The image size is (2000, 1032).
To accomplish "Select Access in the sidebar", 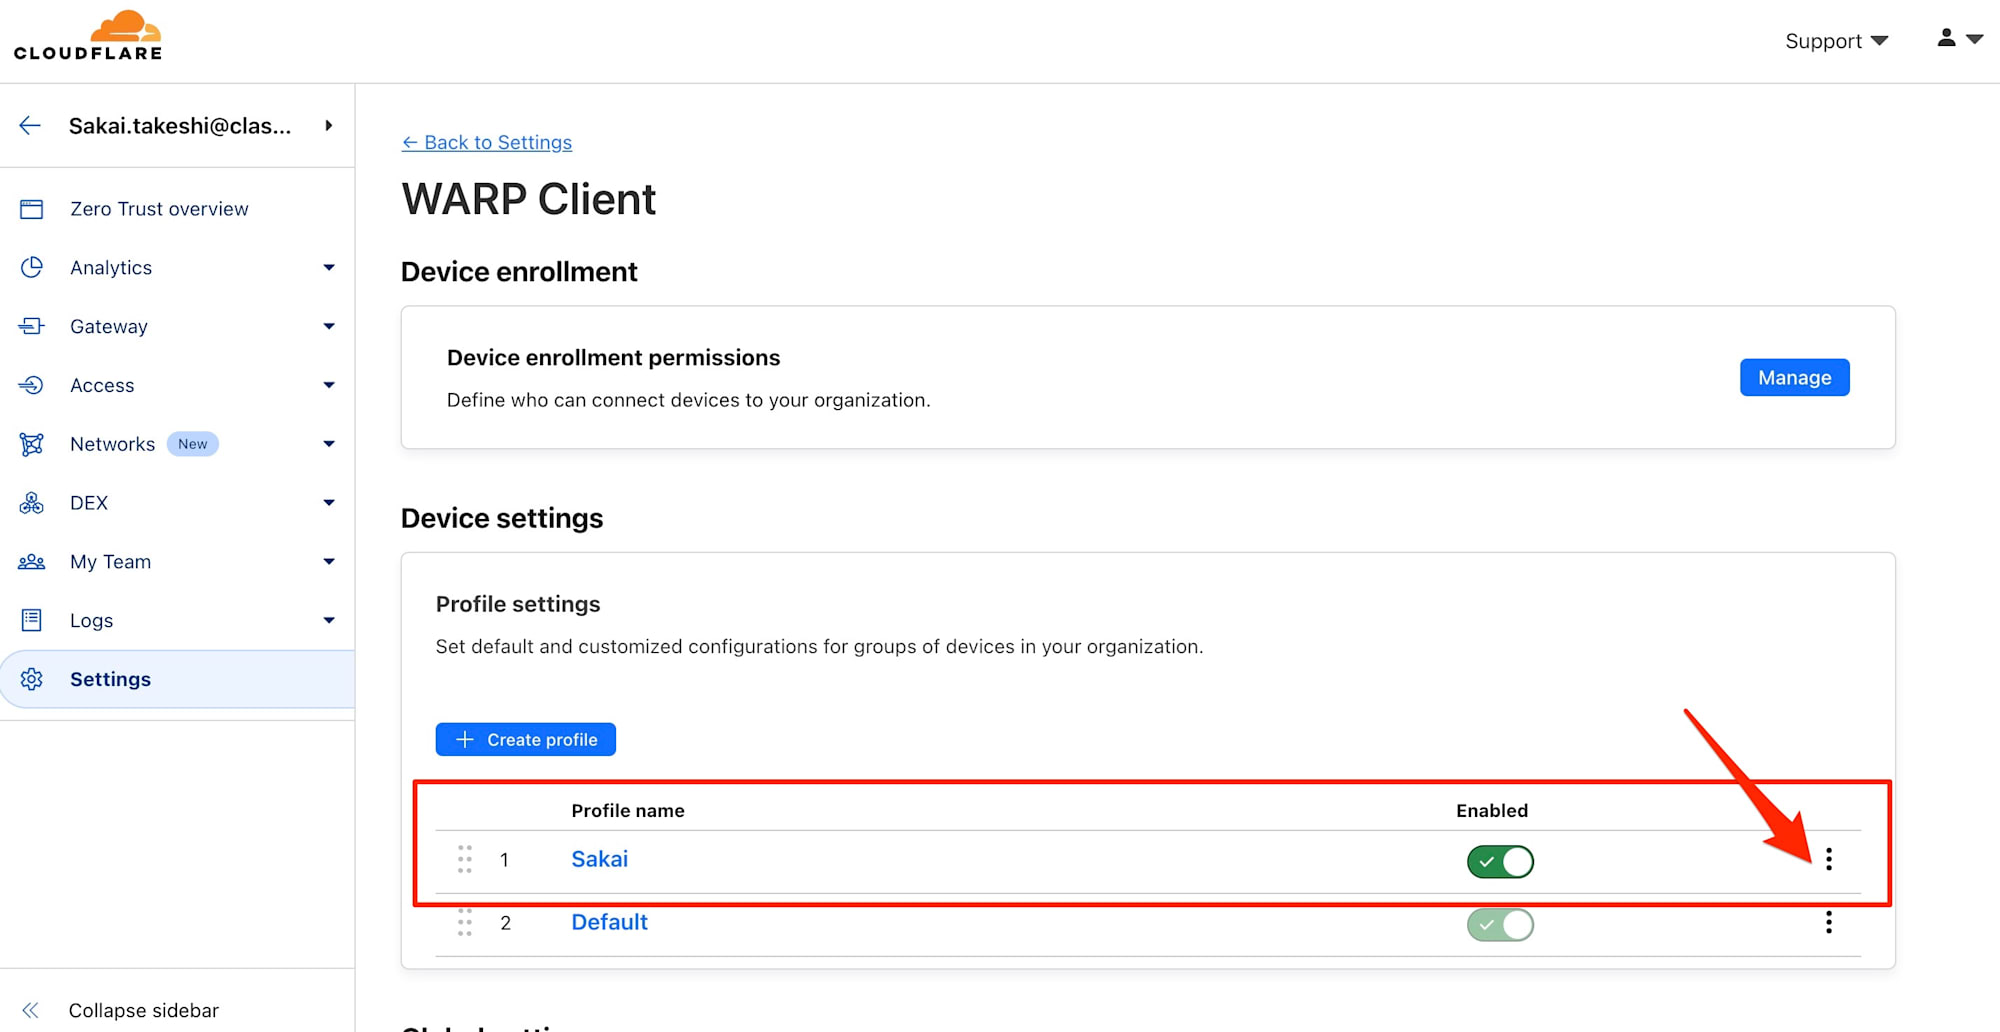I will [102, 385].
